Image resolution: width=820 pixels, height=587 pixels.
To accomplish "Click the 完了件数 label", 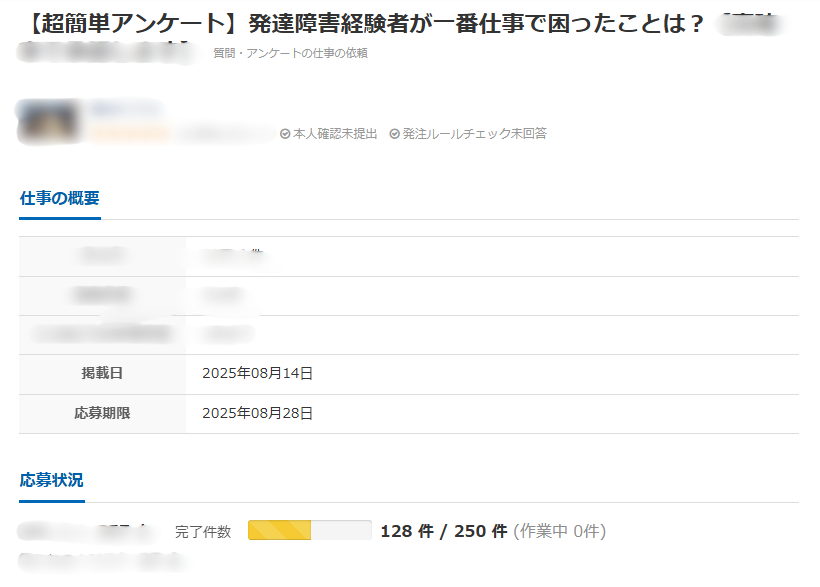I will (x=203, y=532).
